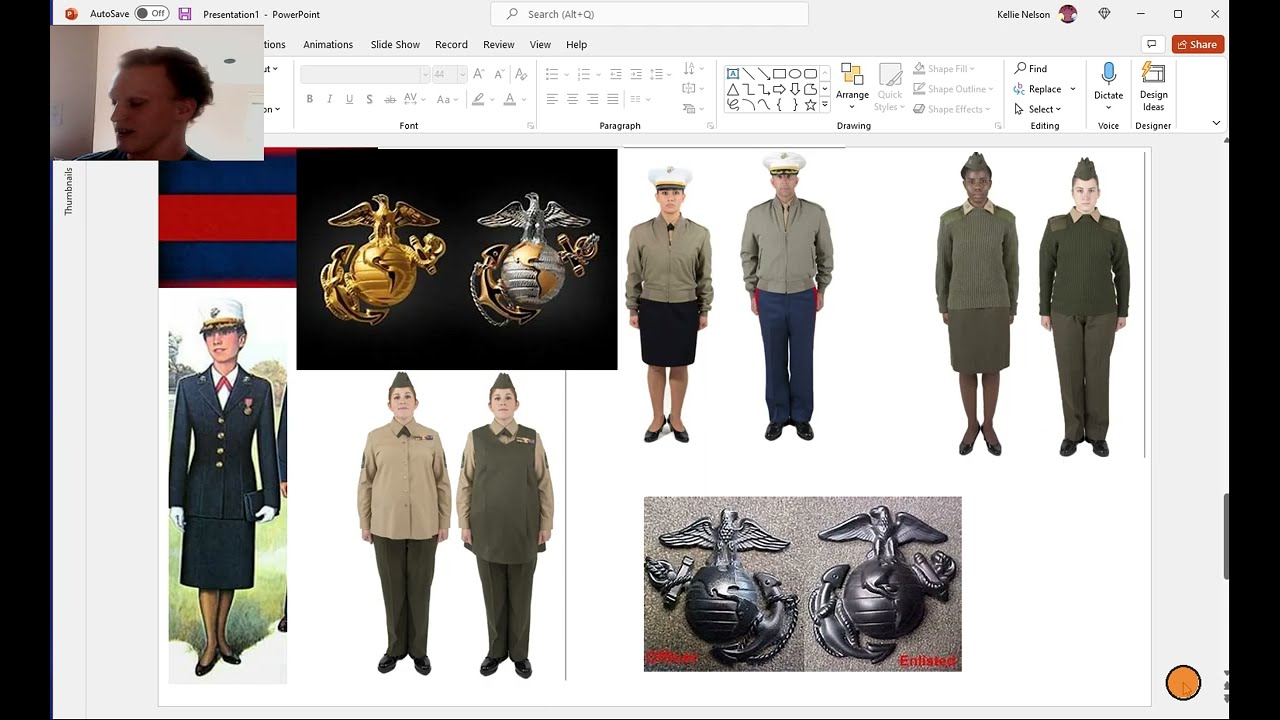Click Clear All Formatting icon

(x=520, y=74)
